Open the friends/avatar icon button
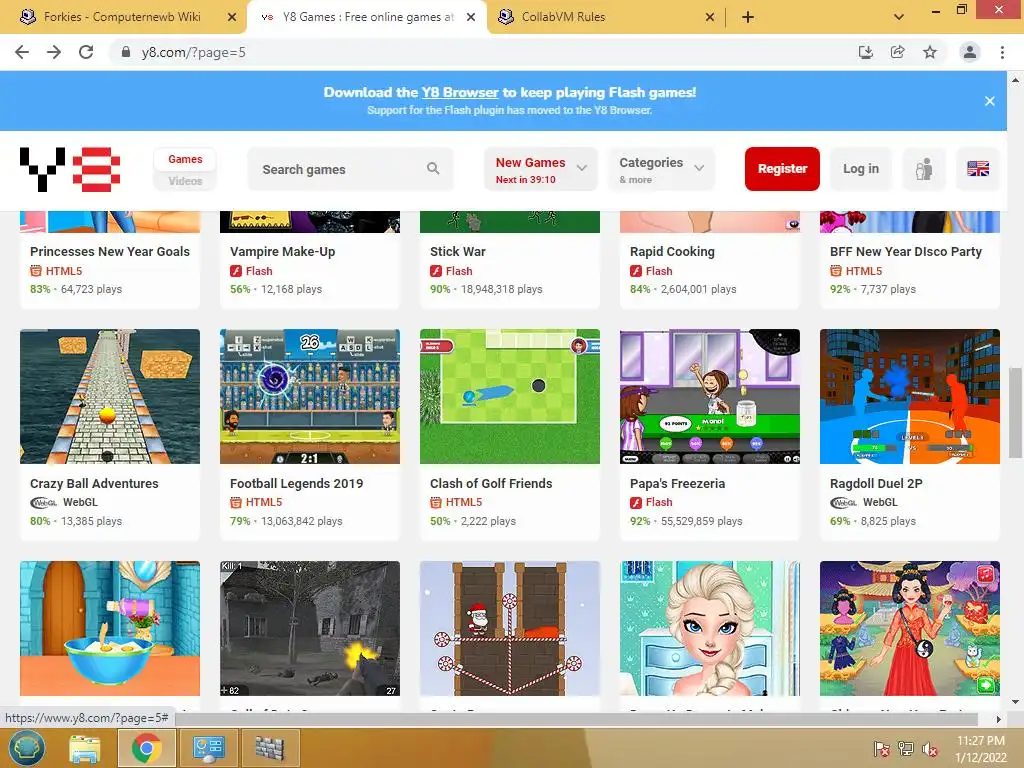 pyautogui.click(x=923, y=169)
